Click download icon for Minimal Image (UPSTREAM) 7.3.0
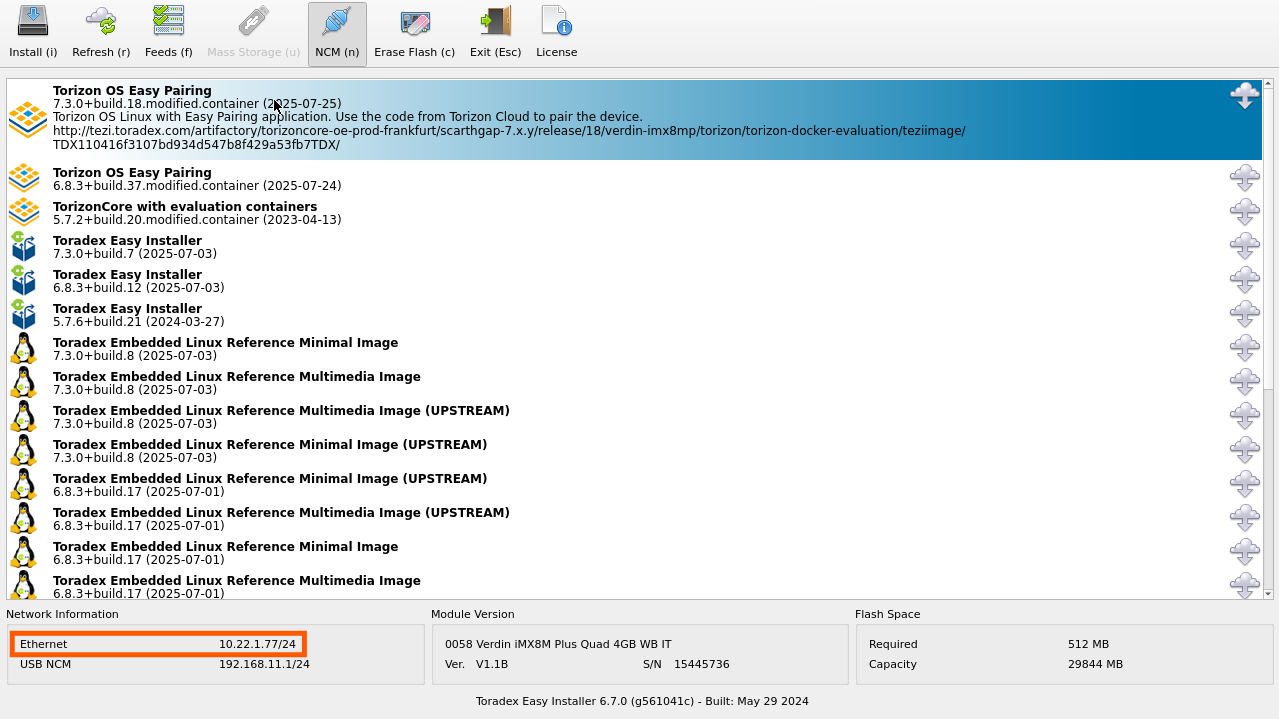The width and height of the screenshot is (1279, 719). pos(1245,450)
